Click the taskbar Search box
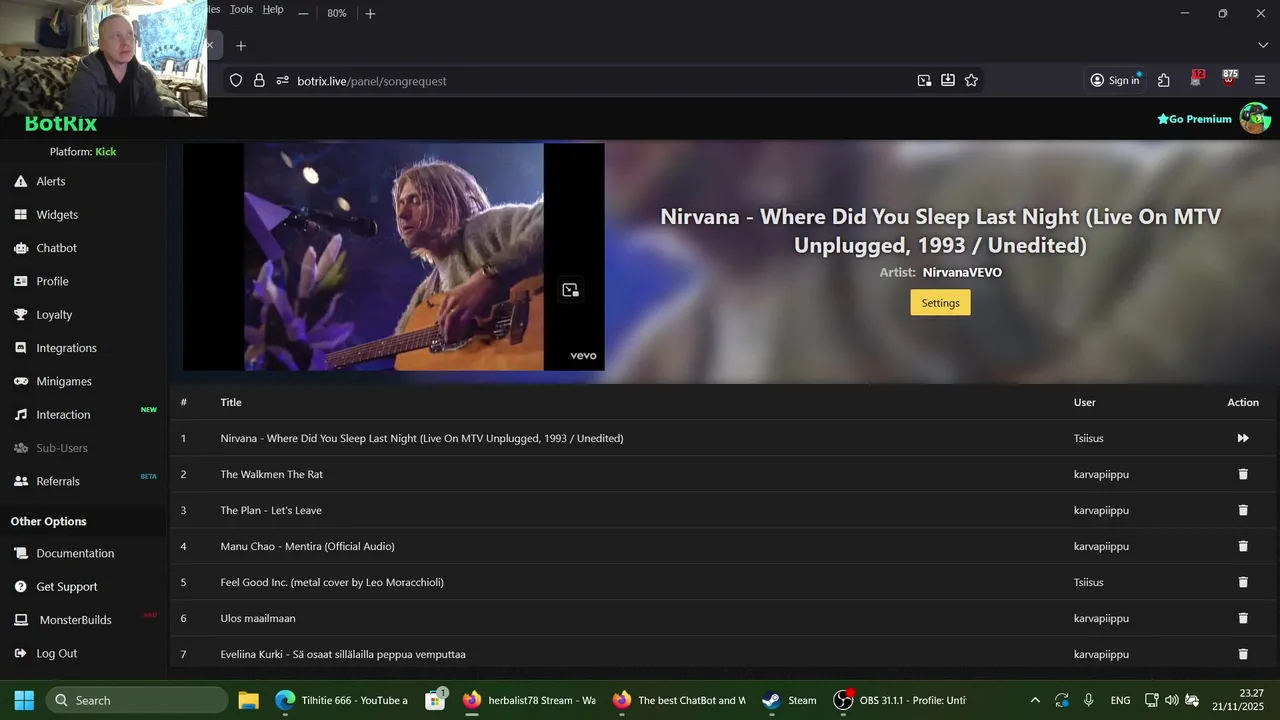Image resolution: width=1280 pixels, height=720 pixels. pyautogui.click(x=136, y=700)
